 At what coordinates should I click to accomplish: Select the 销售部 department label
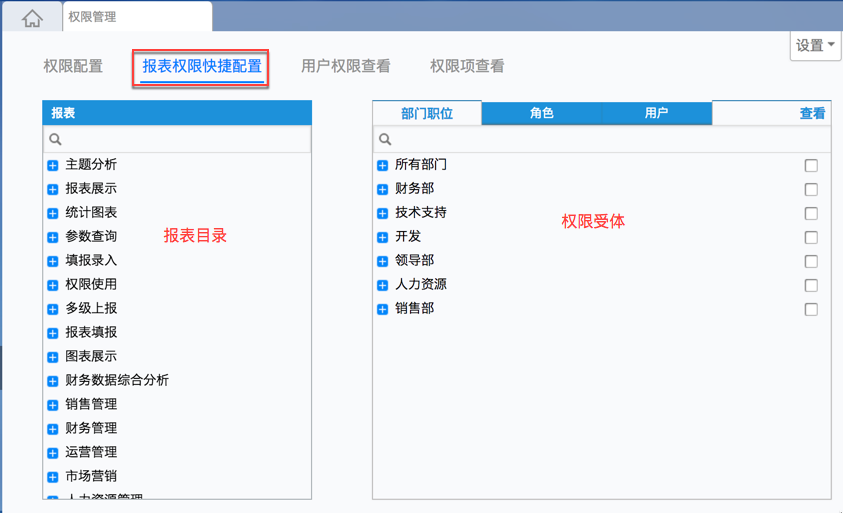[415, 308]
